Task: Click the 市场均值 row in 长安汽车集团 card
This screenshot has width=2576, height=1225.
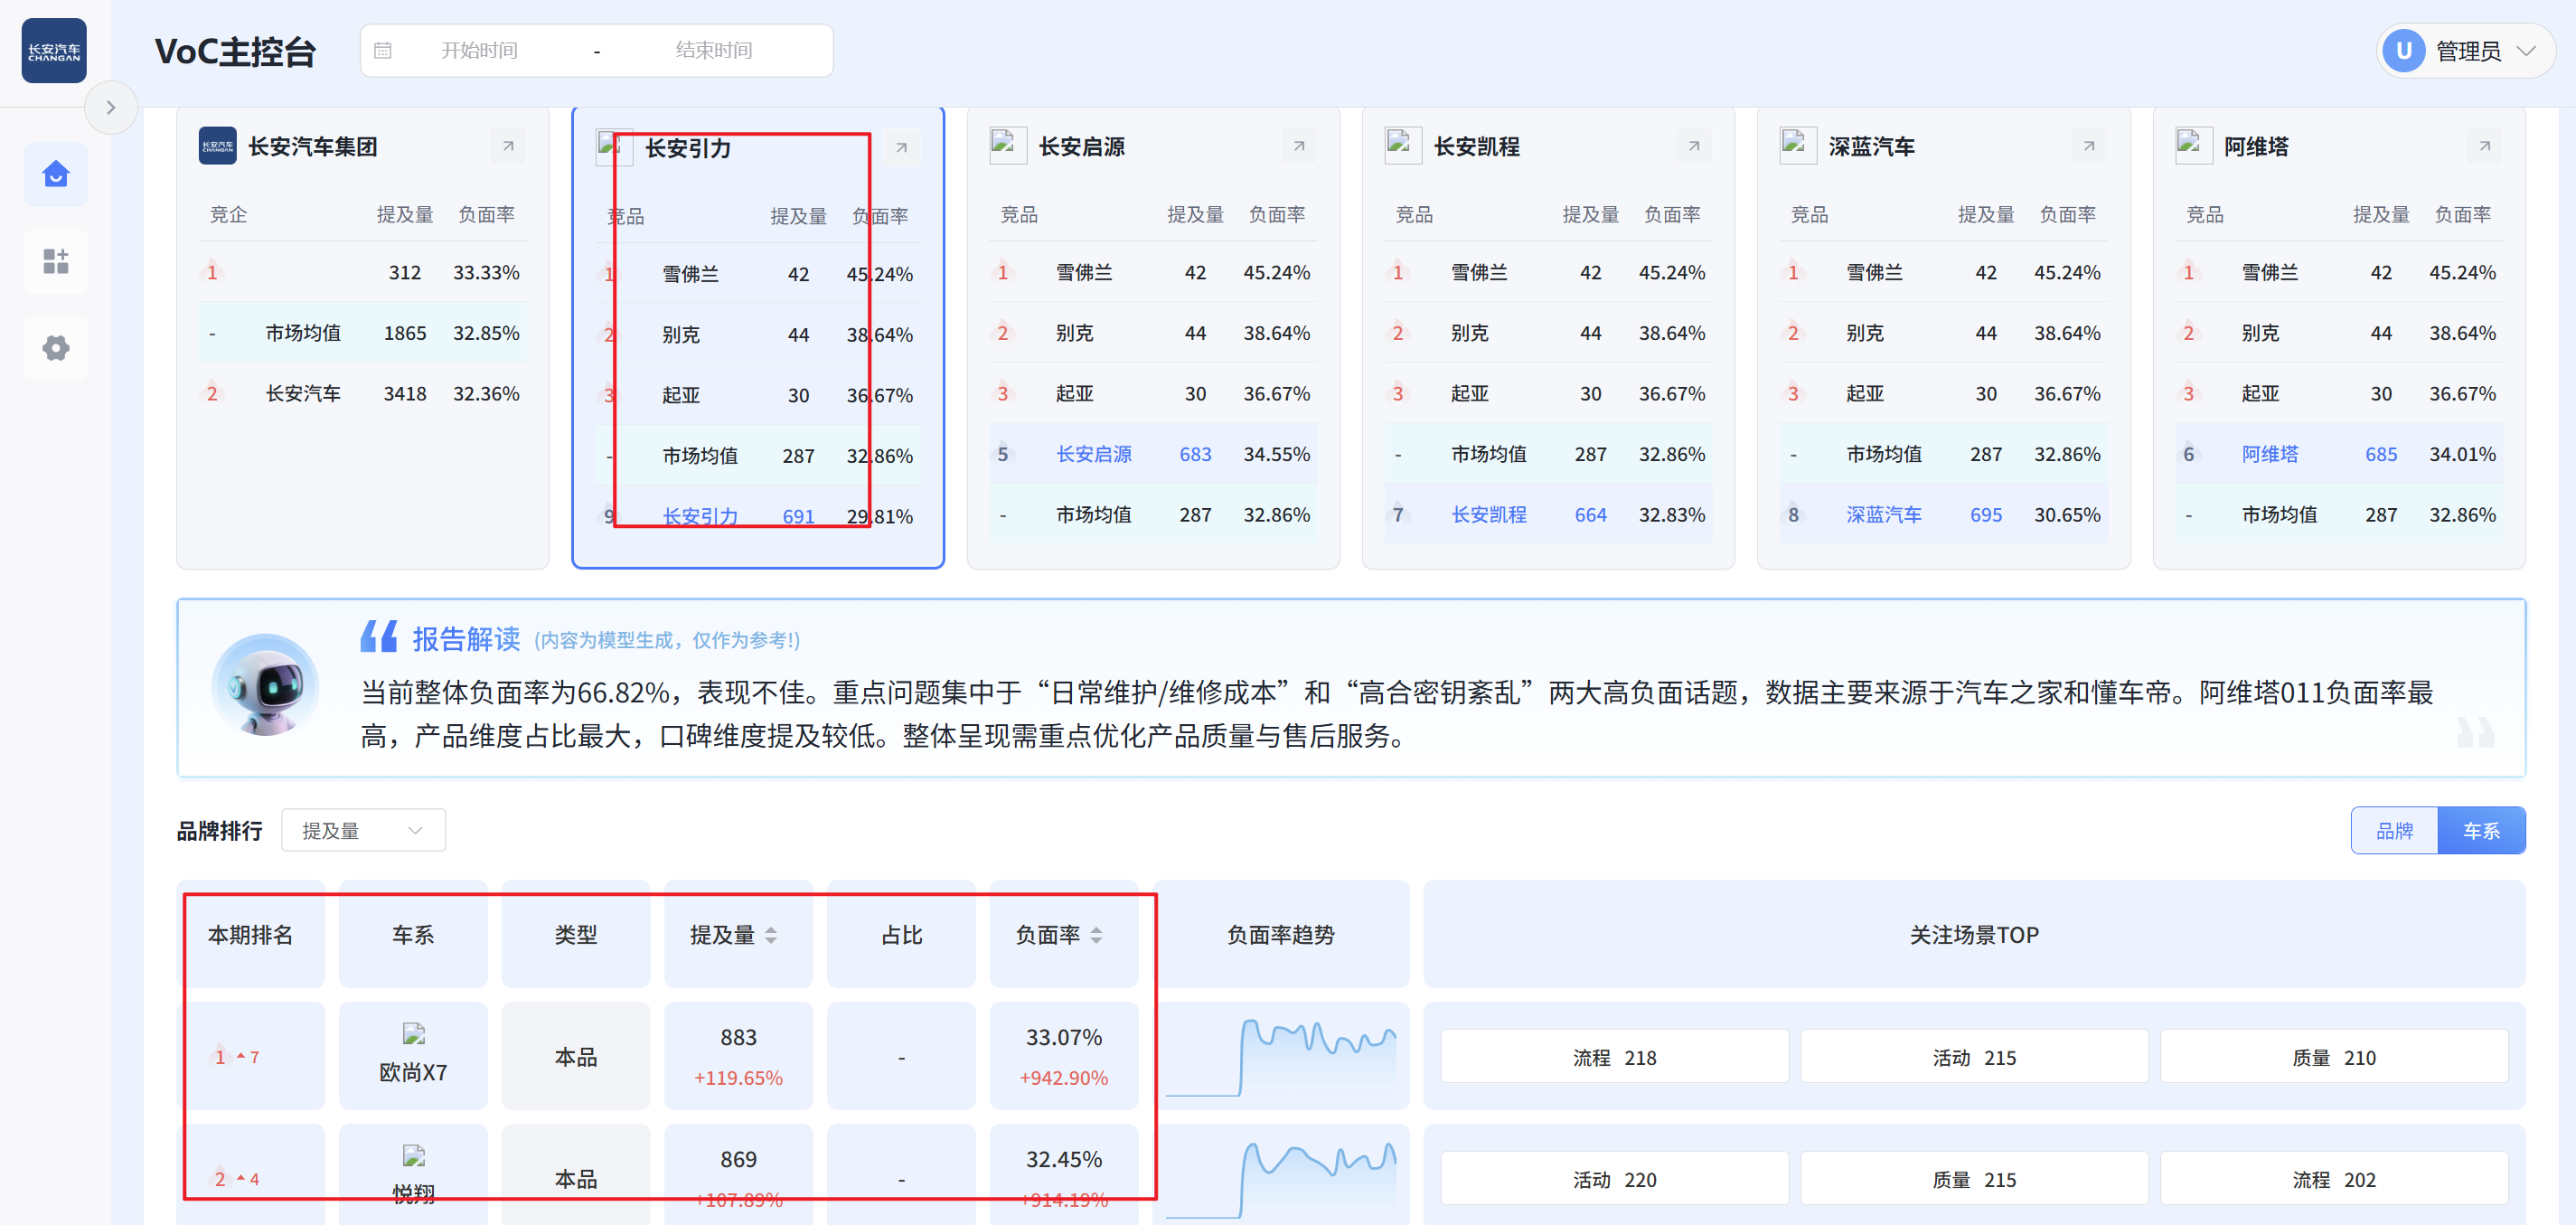Action: point(363,333)
